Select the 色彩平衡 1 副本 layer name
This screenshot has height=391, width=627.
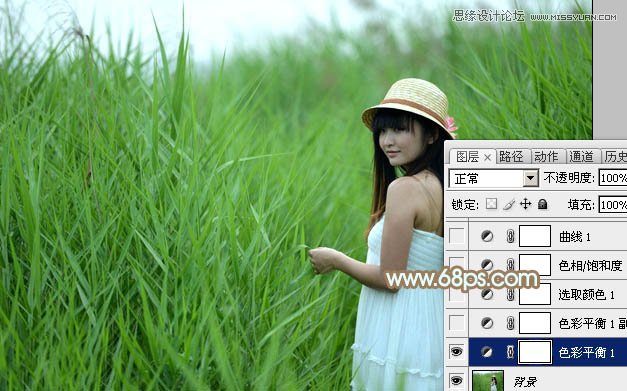tap(593, 323)
